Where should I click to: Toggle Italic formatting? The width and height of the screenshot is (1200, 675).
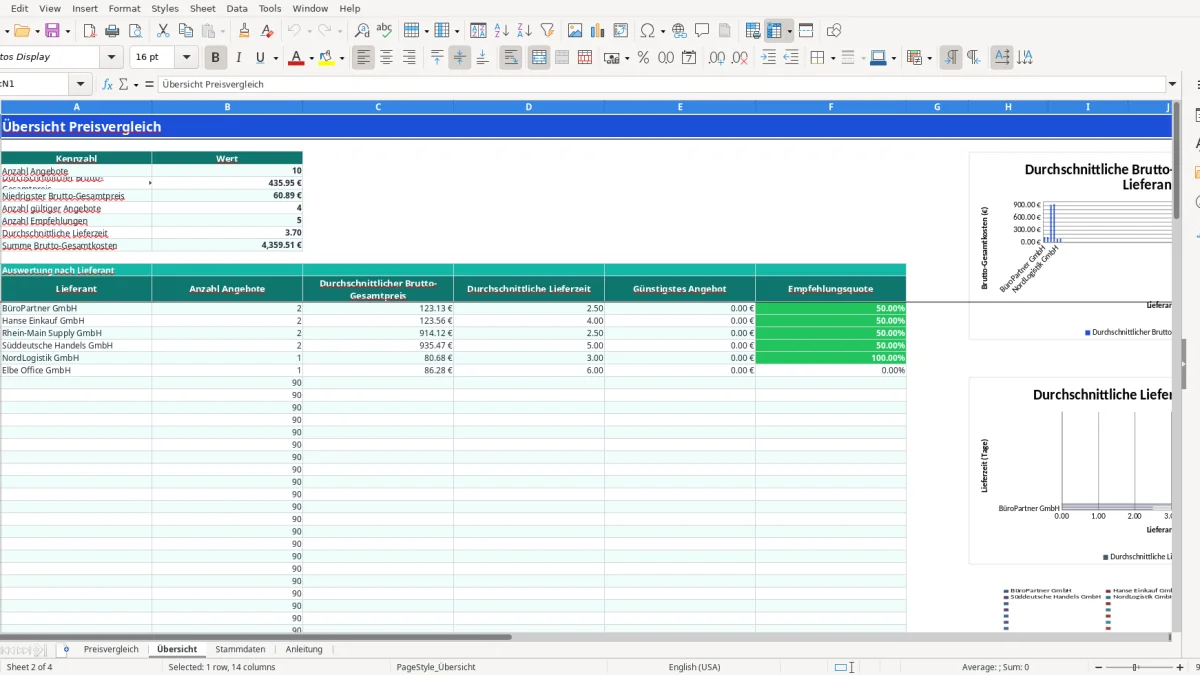pyautogui.click(x=238, y=58)
